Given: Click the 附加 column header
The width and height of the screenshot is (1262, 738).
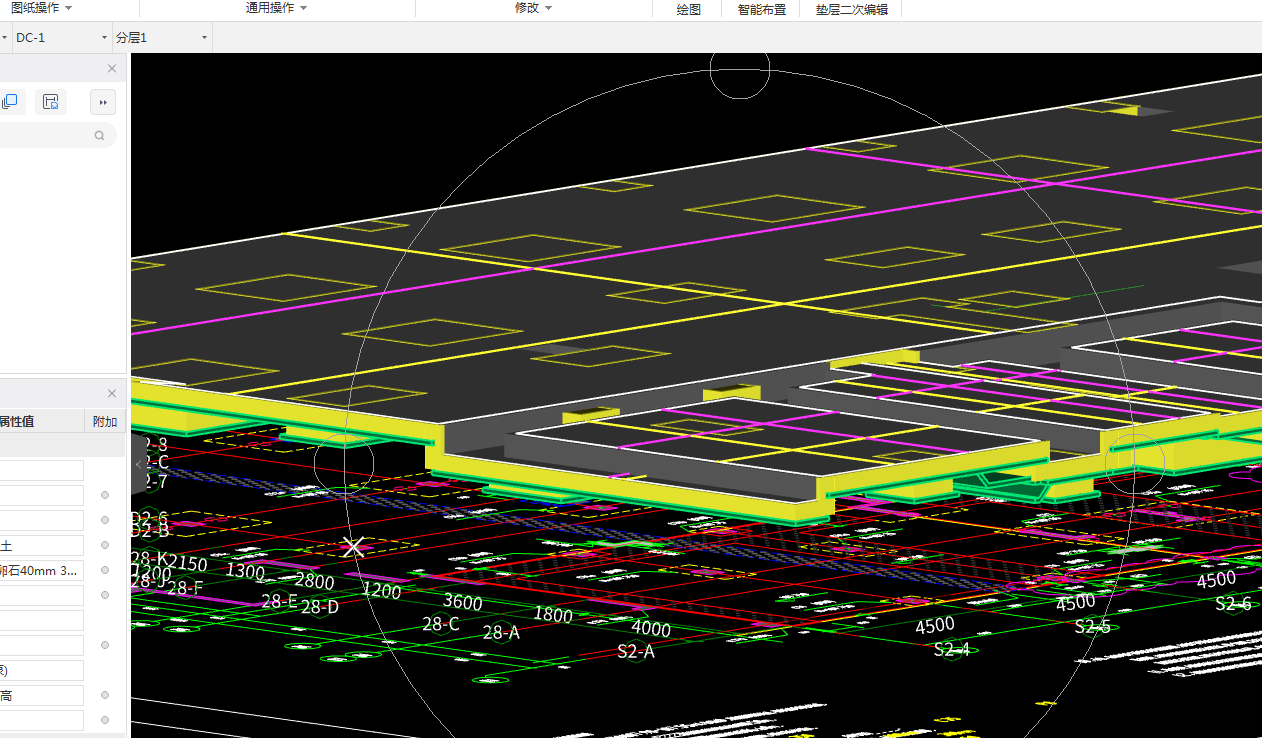Looking at the screenshot, I should (x=105, y=421).
